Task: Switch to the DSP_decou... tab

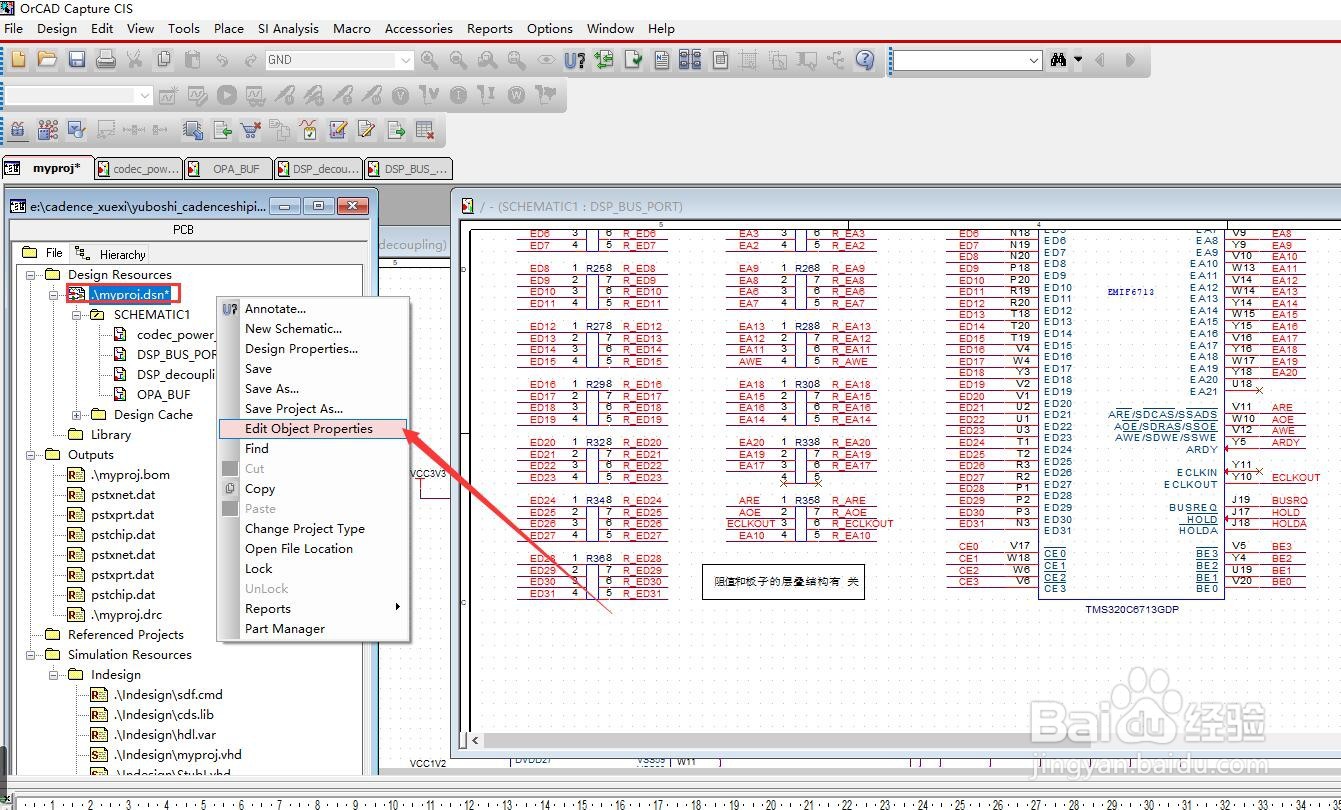Action: (x=319, y=169)
